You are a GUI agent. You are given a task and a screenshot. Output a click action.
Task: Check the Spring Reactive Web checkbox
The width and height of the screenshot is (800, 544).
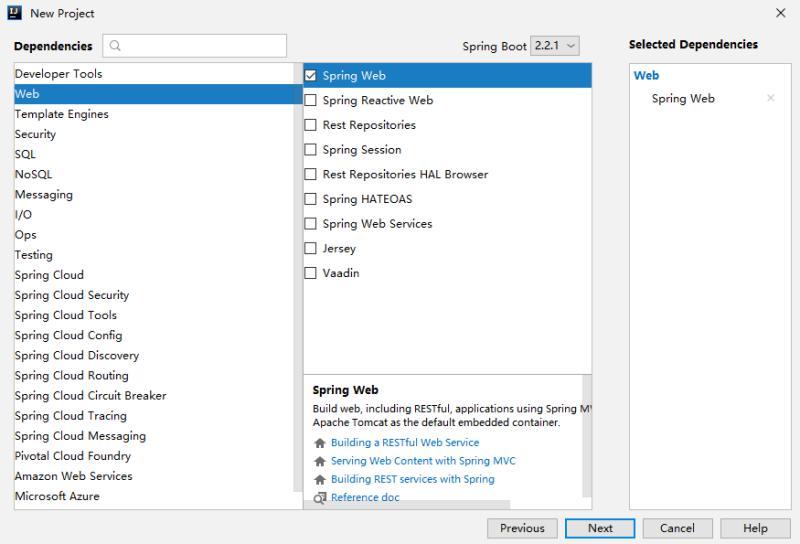310,100
